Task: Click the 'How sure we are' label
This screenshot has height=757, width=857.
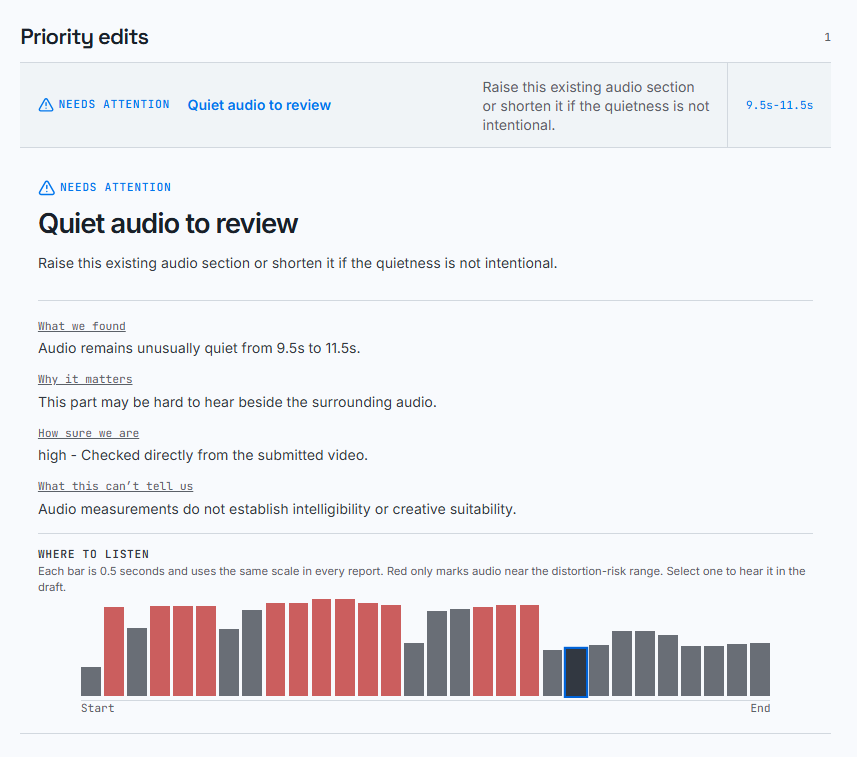Action: point(88,433)
